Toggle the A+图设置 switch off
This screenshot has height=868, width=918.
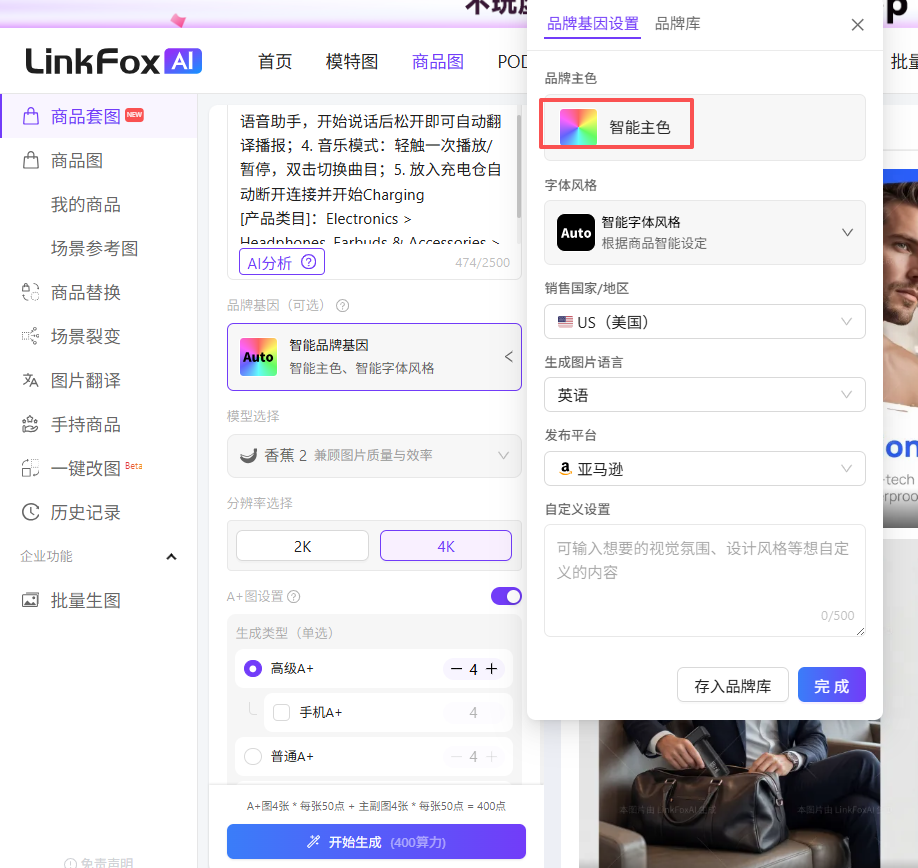click(x=506, y=597)
